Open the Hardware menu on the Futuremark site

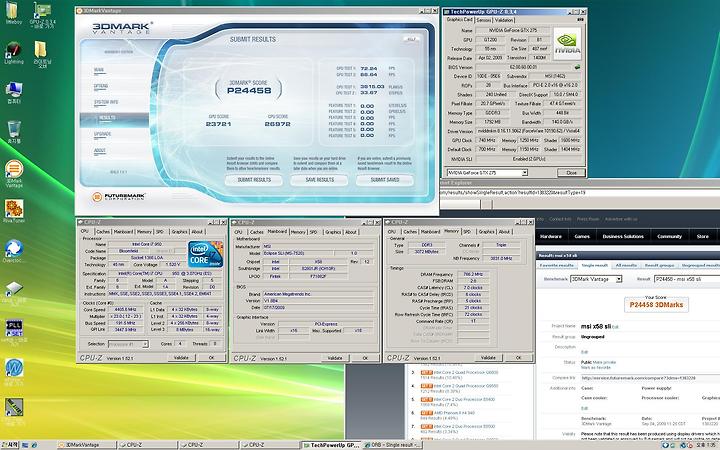pyautogui.click(x=551, y=236)
